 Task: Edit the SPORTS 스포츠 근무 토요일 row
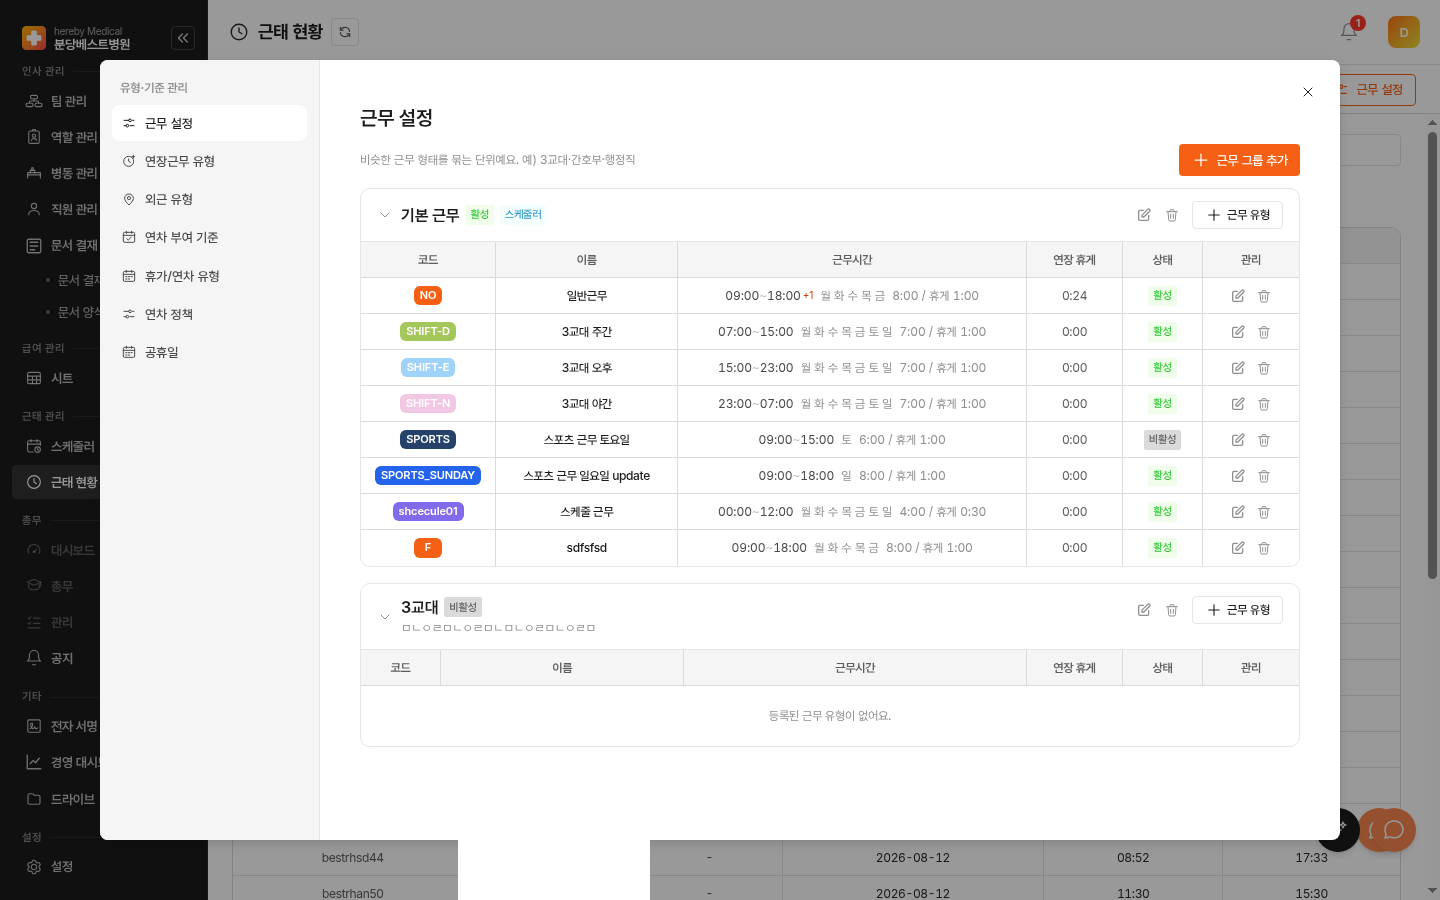click(1238, 440)
